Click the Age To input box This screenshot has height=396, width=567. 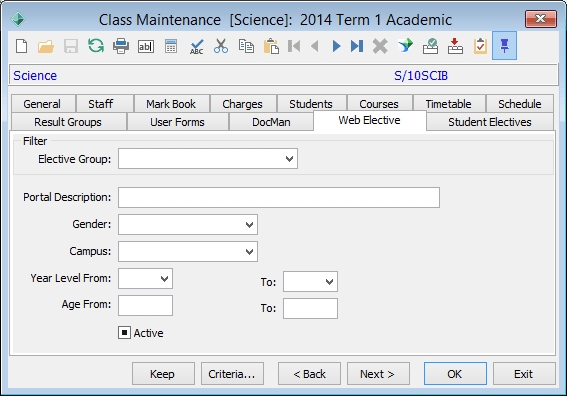pos(310,308)
